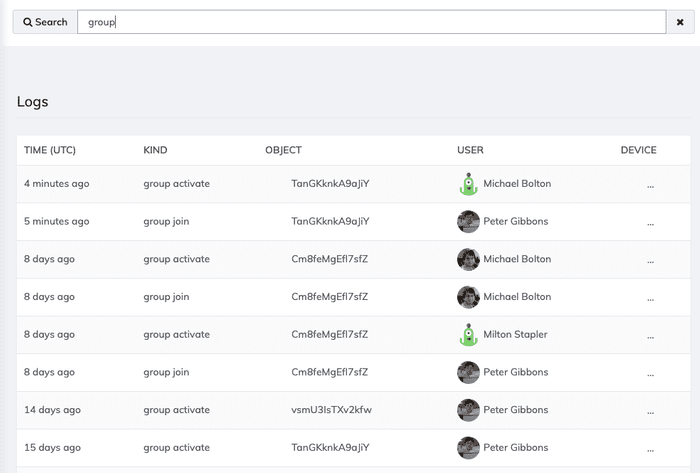Click device ellipsis in 14 days ago row
This screenshot has height=473, width=700.
(x=650, y=411)
